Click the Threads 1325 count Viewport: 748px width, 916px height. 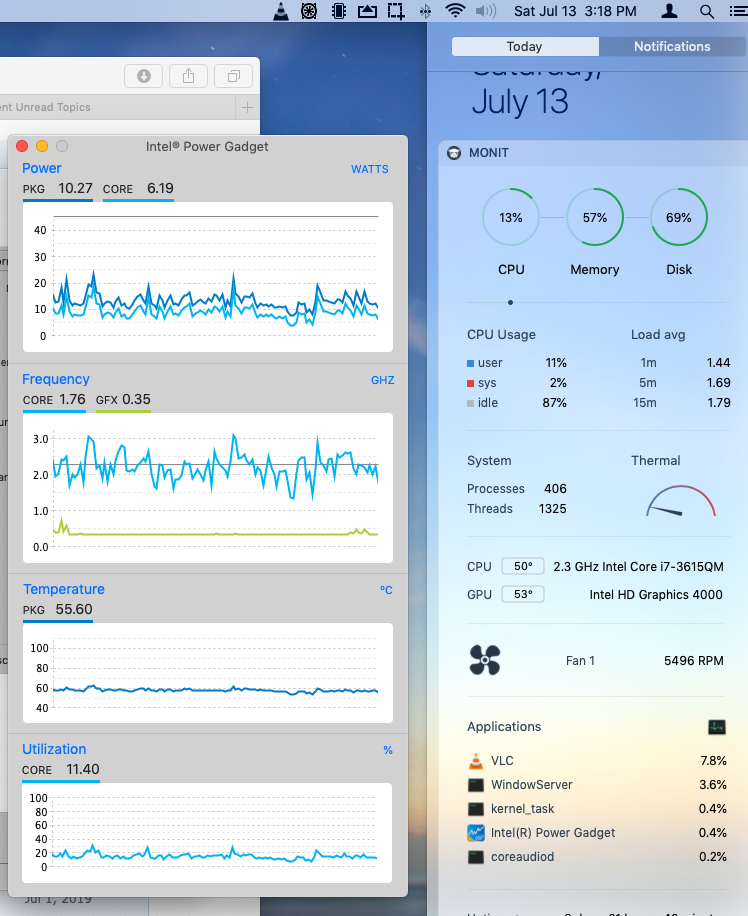[517, 509]
